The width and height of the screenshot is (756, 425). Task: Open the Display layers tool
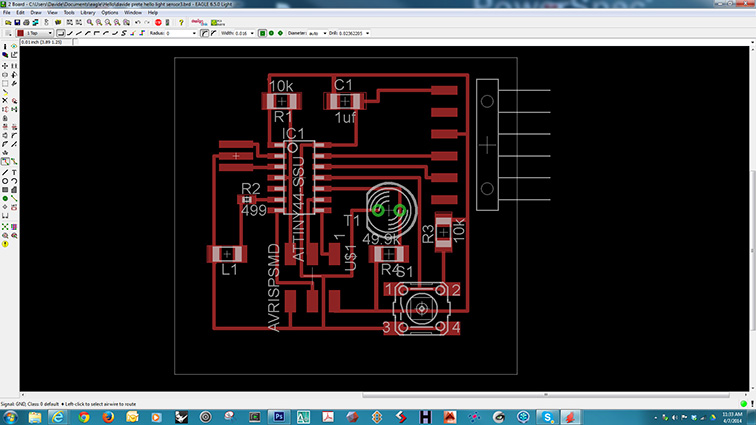pos(5,55)
